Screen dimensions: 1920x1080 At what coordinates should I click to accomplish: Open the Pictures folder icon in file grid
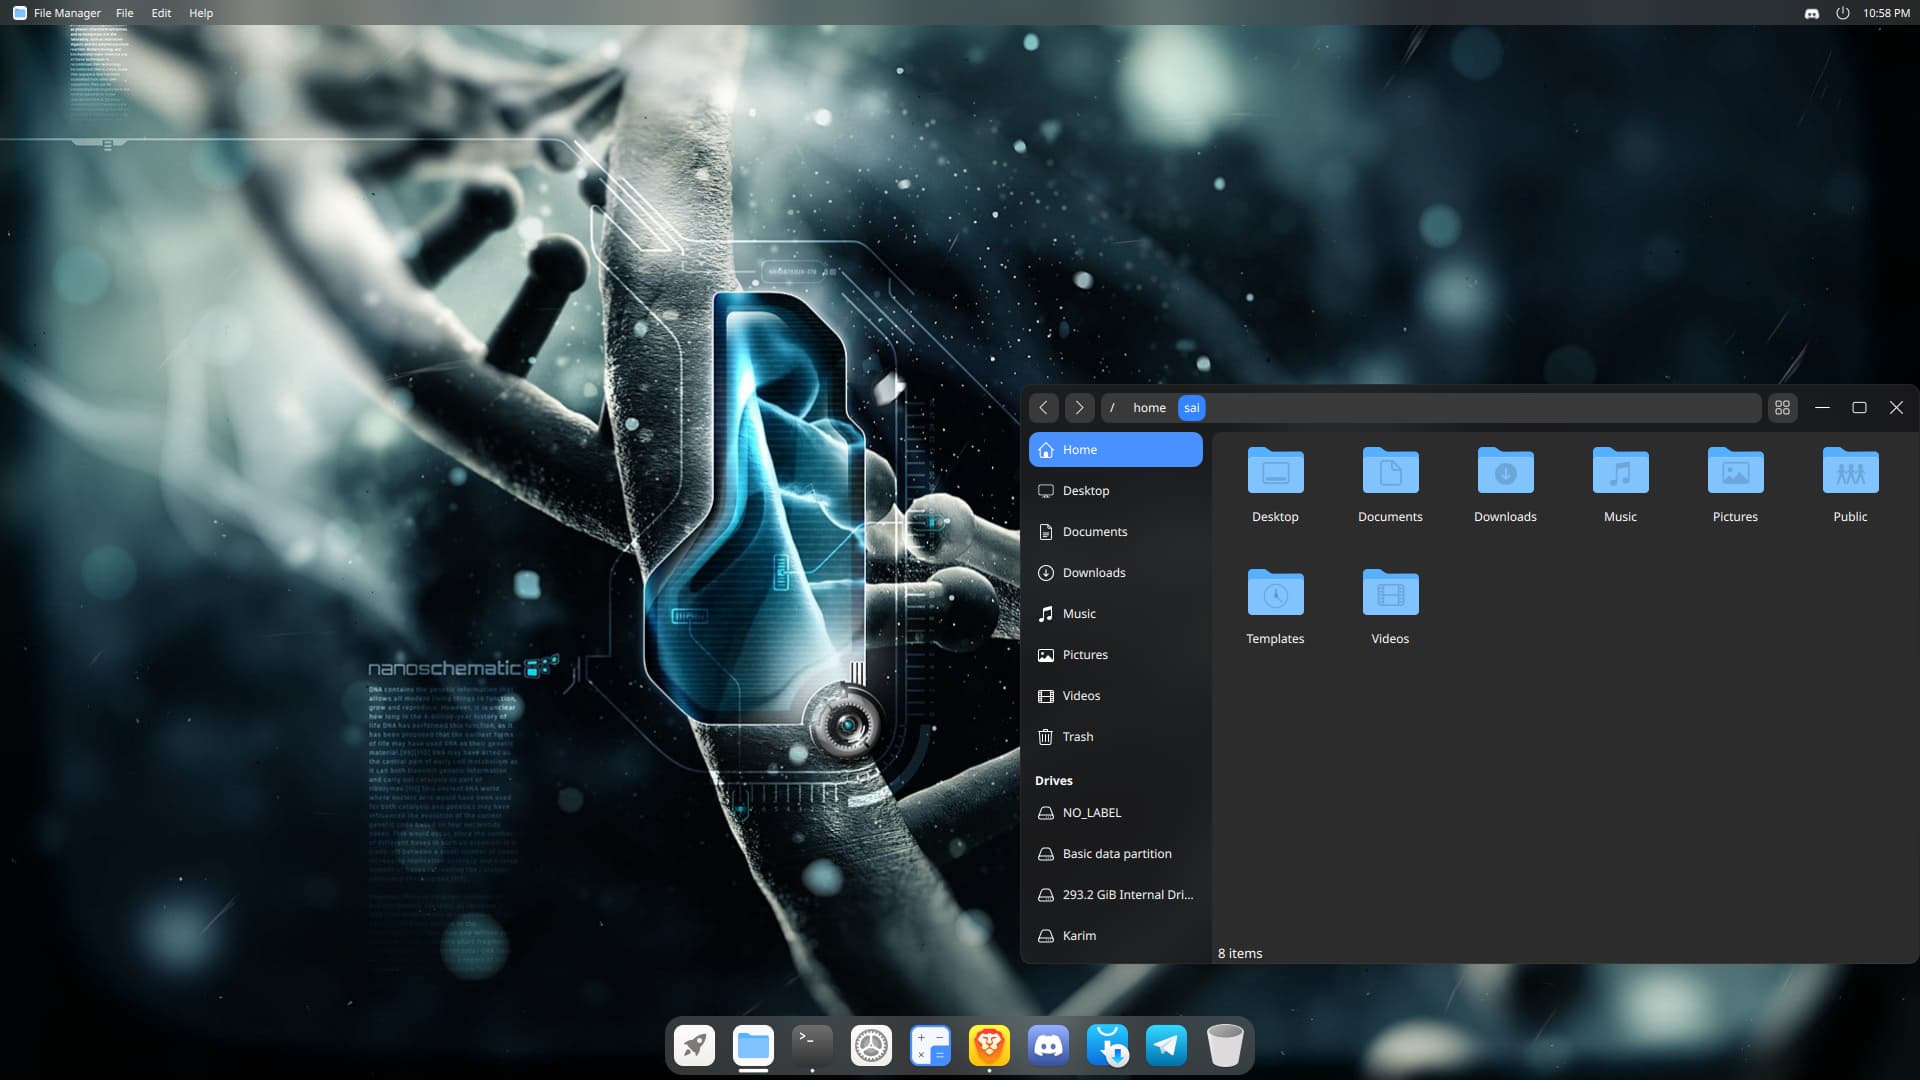point(1735,470)
